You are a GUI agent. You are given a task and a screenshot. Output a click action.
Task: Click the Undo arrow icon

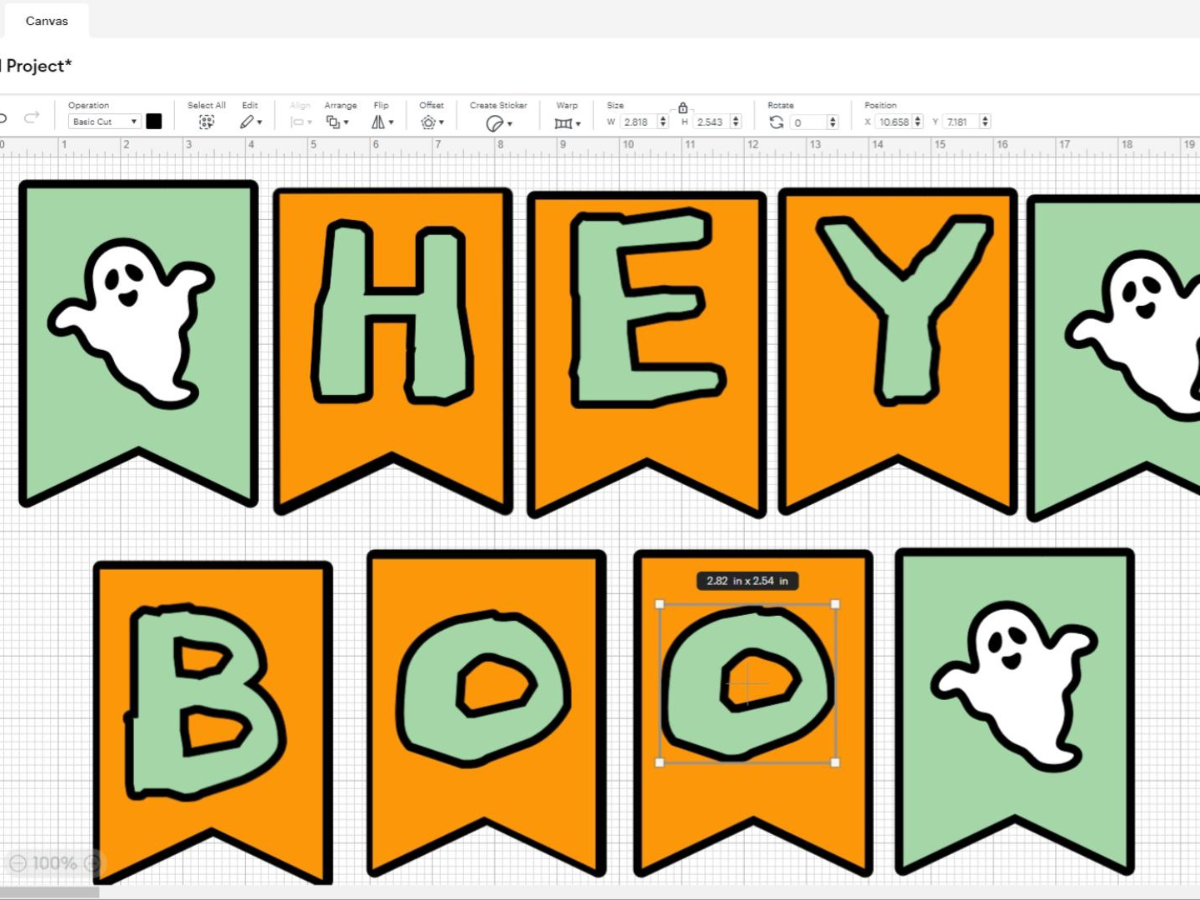[x=5, y=118]
